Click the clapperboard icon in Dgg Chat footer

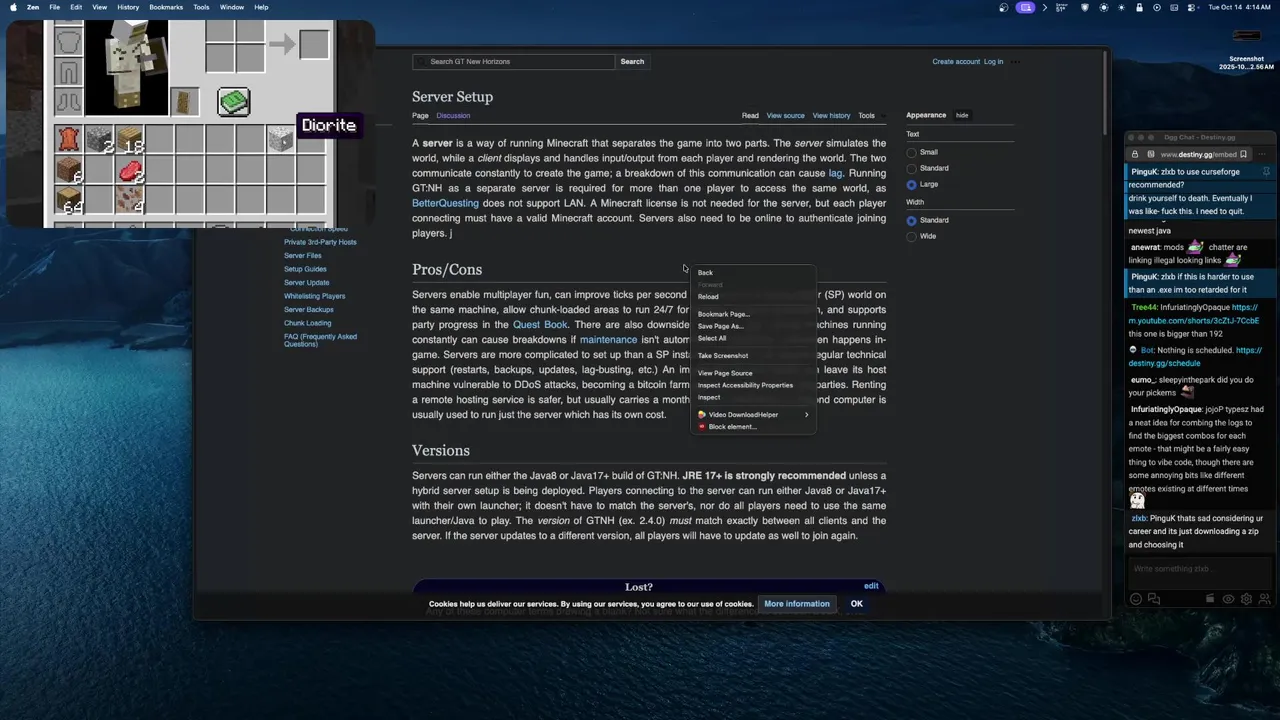tap(1210, 599)
